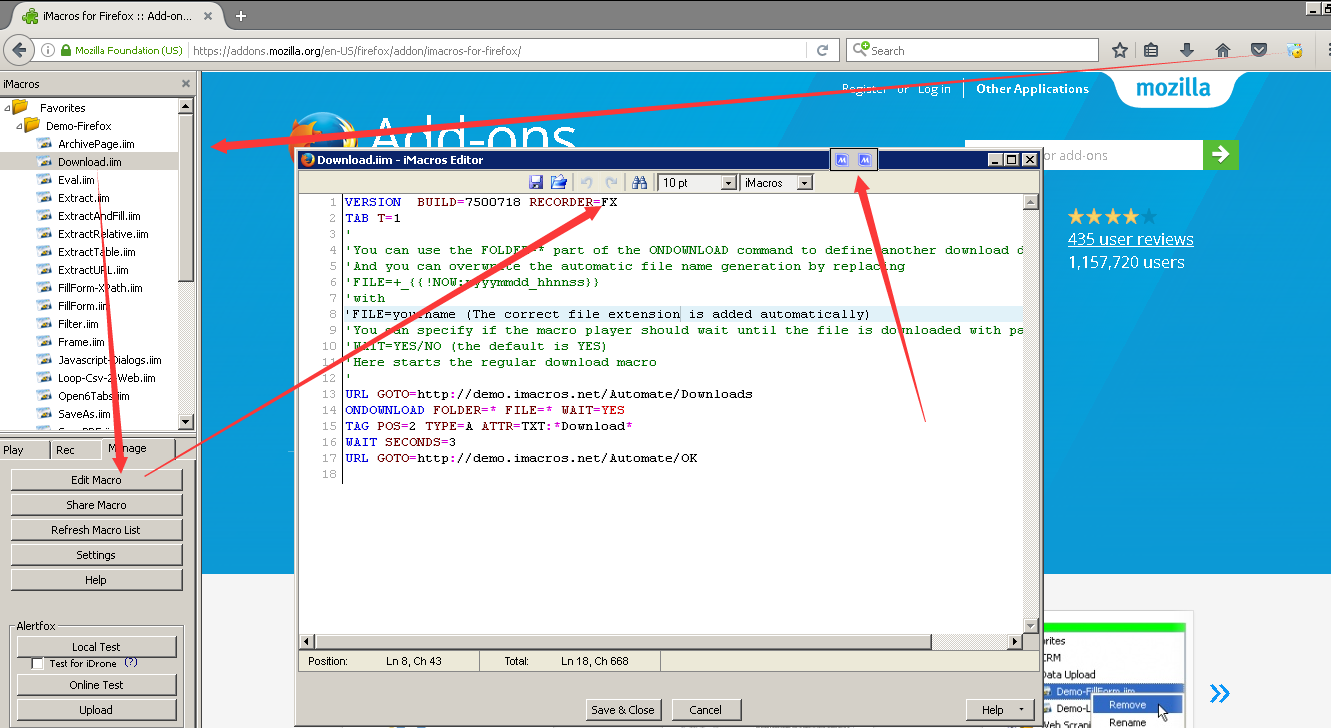The width and height of the screenshot is (1331, 728).
Task: Check the Test for iDrone checkbox
Action: point(38,664)
